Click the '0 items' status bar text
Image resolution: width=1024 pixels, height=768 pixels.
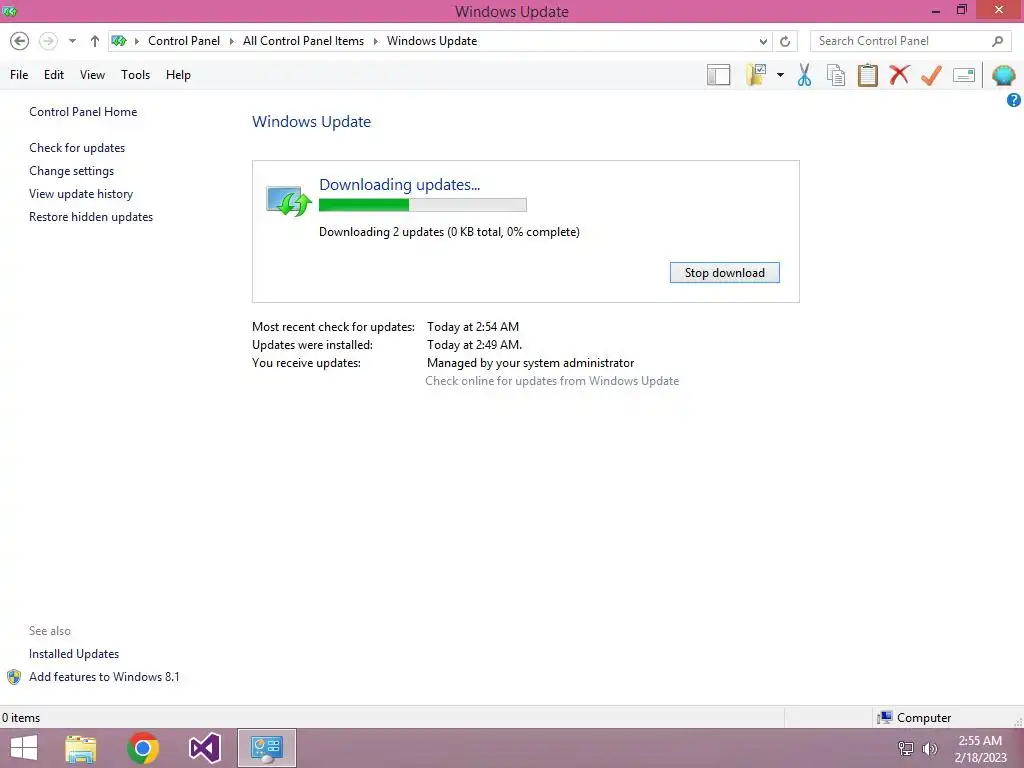tap(21, 718)
